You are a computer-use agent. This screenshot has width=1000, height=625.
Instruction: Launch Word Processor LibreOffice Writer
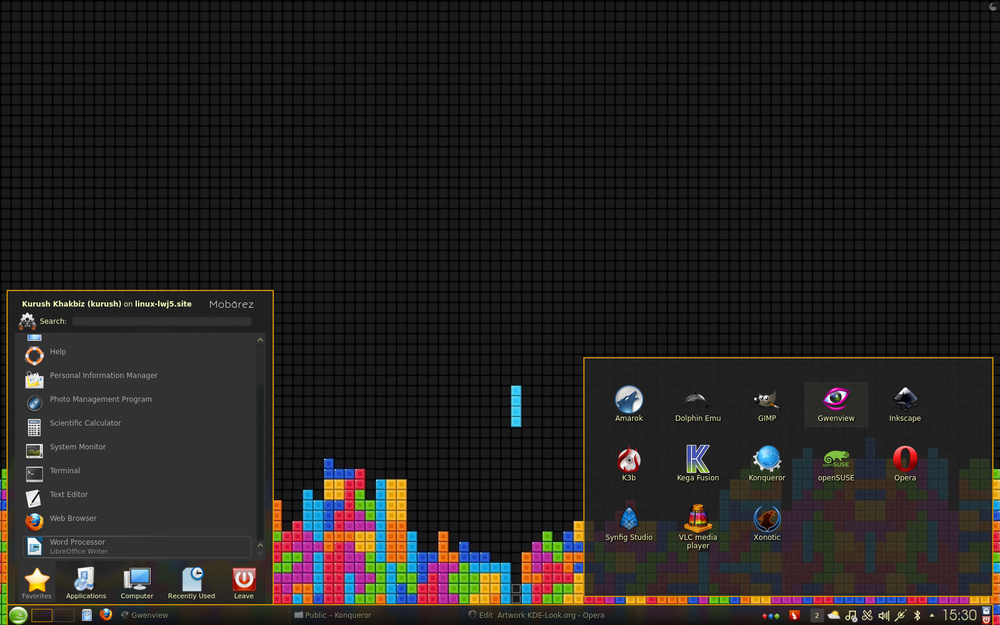(x=138, y=547)
